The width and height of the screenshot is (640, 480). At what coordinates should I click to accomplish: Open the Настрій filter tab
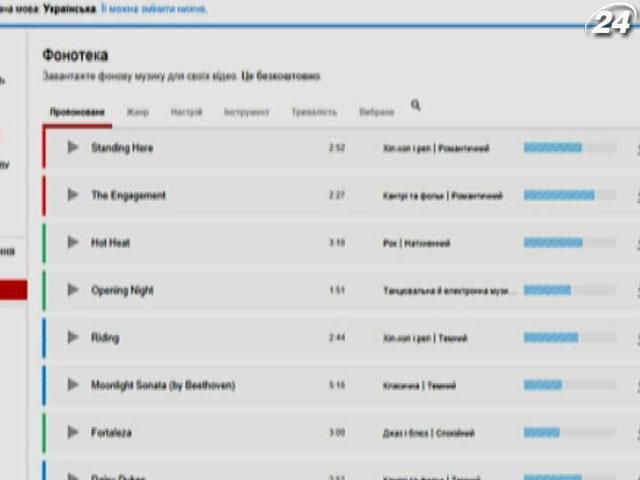(187, 112)
